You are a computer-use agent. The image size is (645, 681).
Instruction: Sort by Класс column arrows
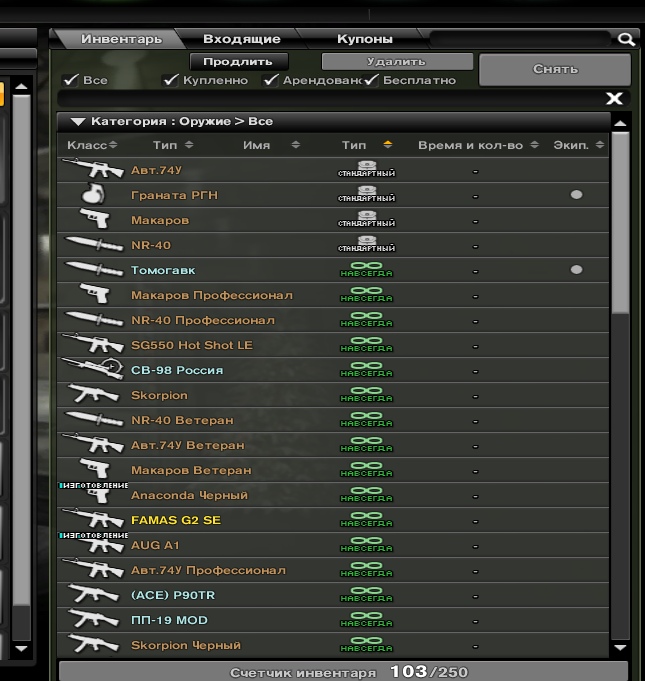tap(113, 145)
